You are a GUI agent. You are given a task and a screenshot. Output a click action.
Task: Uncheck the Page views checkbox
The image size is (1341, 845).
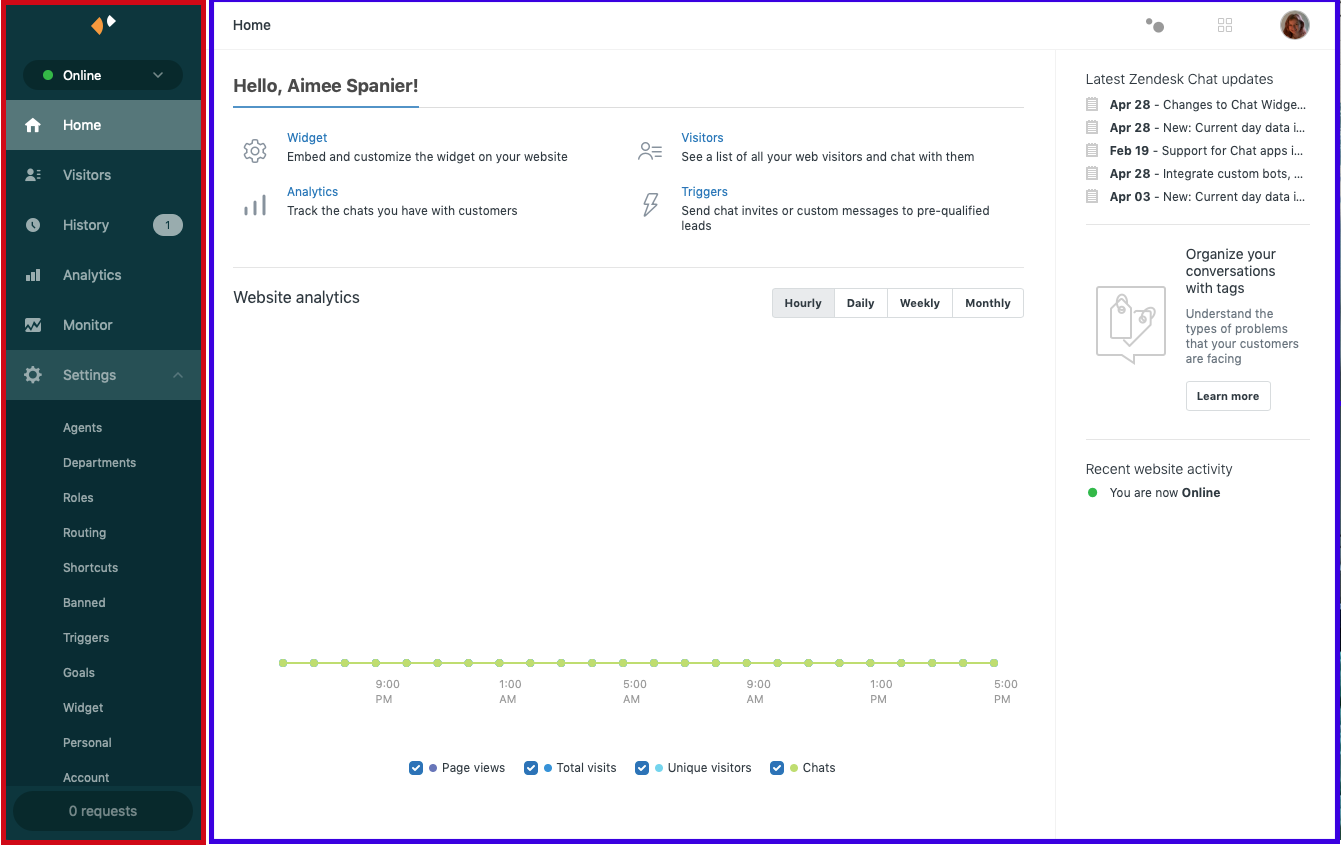click(416, 768)
